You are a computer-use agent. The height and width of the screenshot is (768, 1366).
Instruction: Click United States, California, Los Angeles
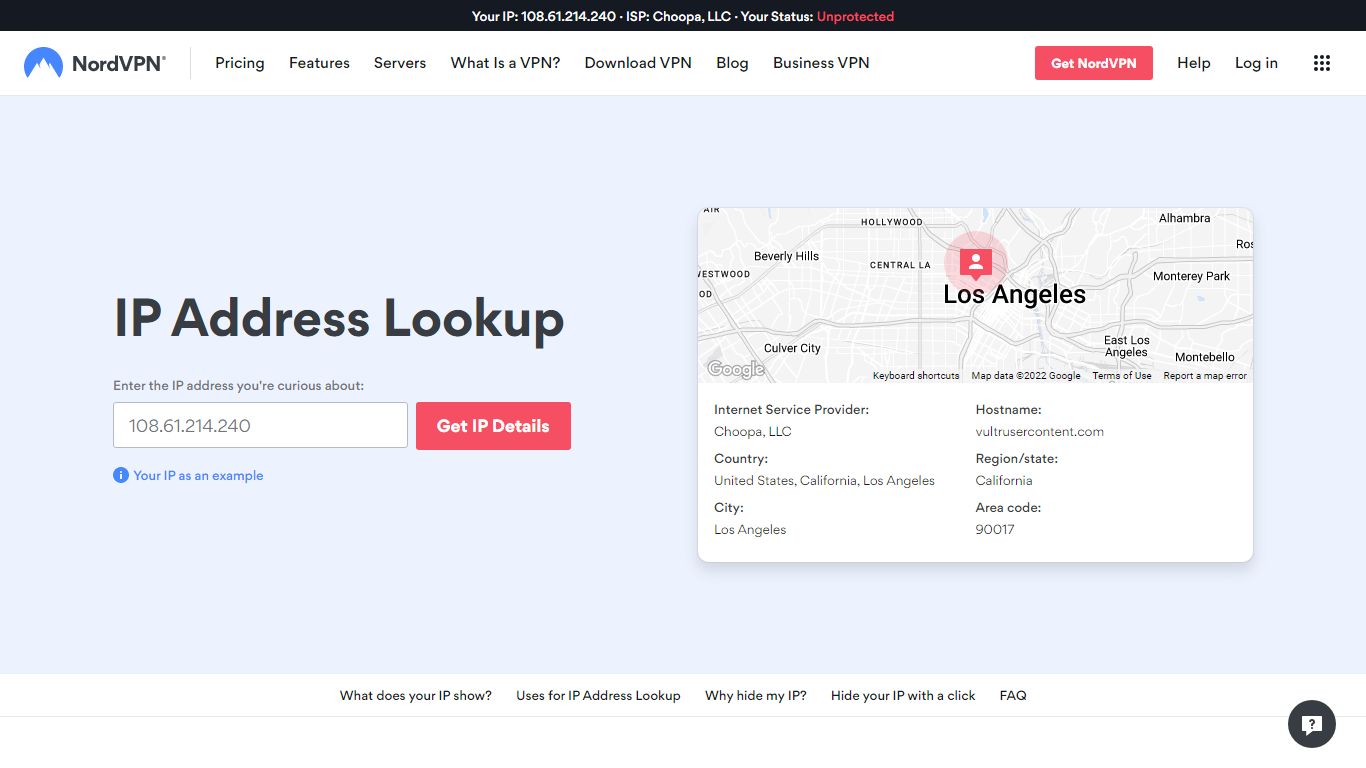point(824,481)
